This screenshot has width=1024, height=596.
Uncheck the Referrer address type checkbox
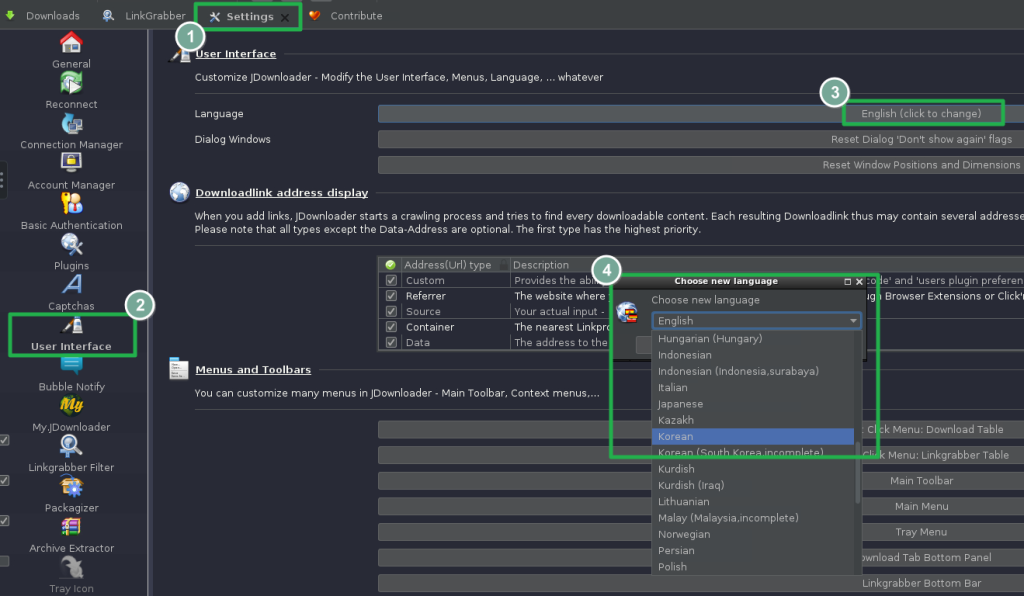pos(391,296)
